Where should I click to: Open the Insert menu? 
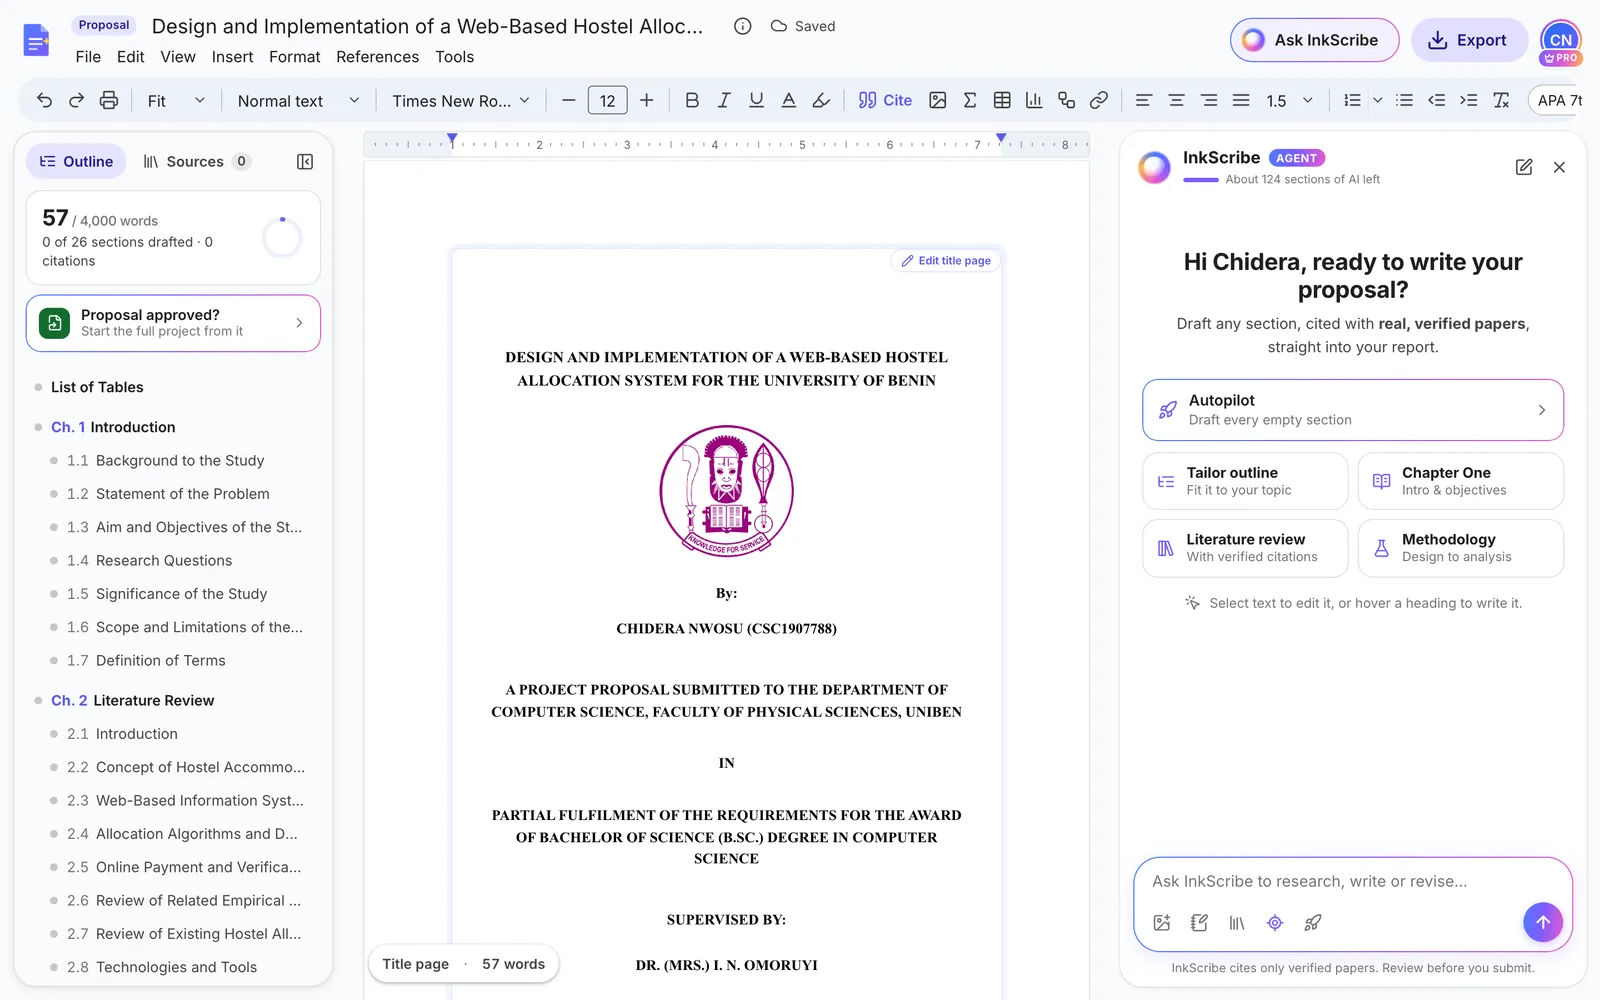point(232,57)
